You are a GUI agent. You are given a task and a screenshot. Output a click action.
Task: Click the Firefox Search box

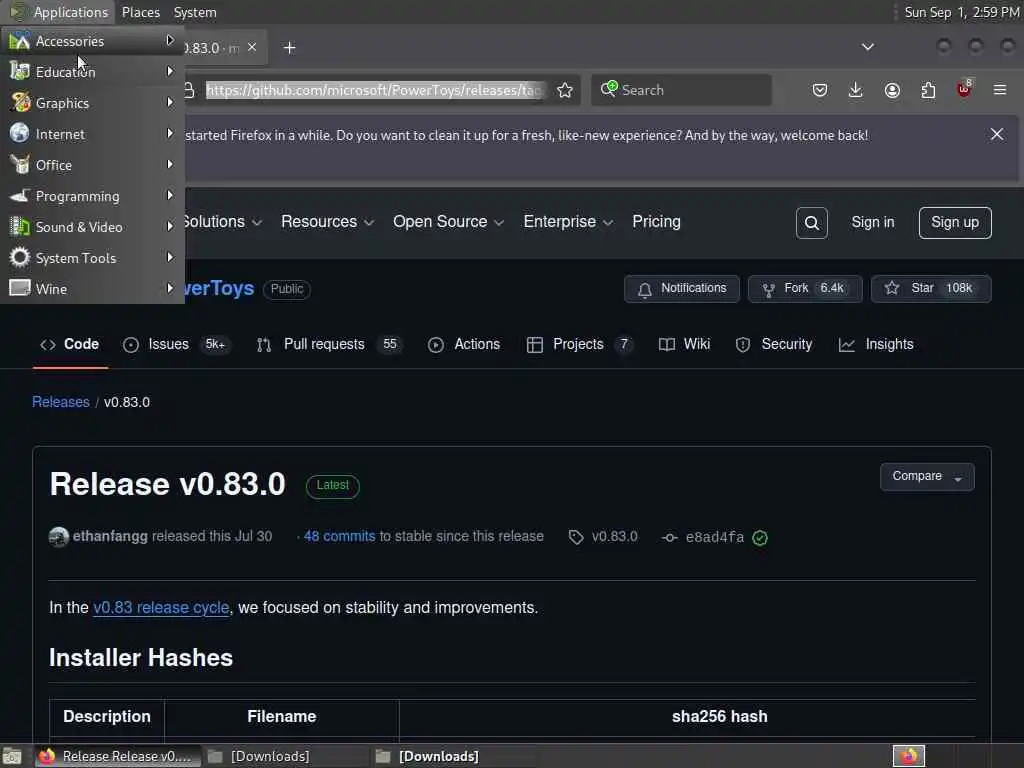click(681, 90)
